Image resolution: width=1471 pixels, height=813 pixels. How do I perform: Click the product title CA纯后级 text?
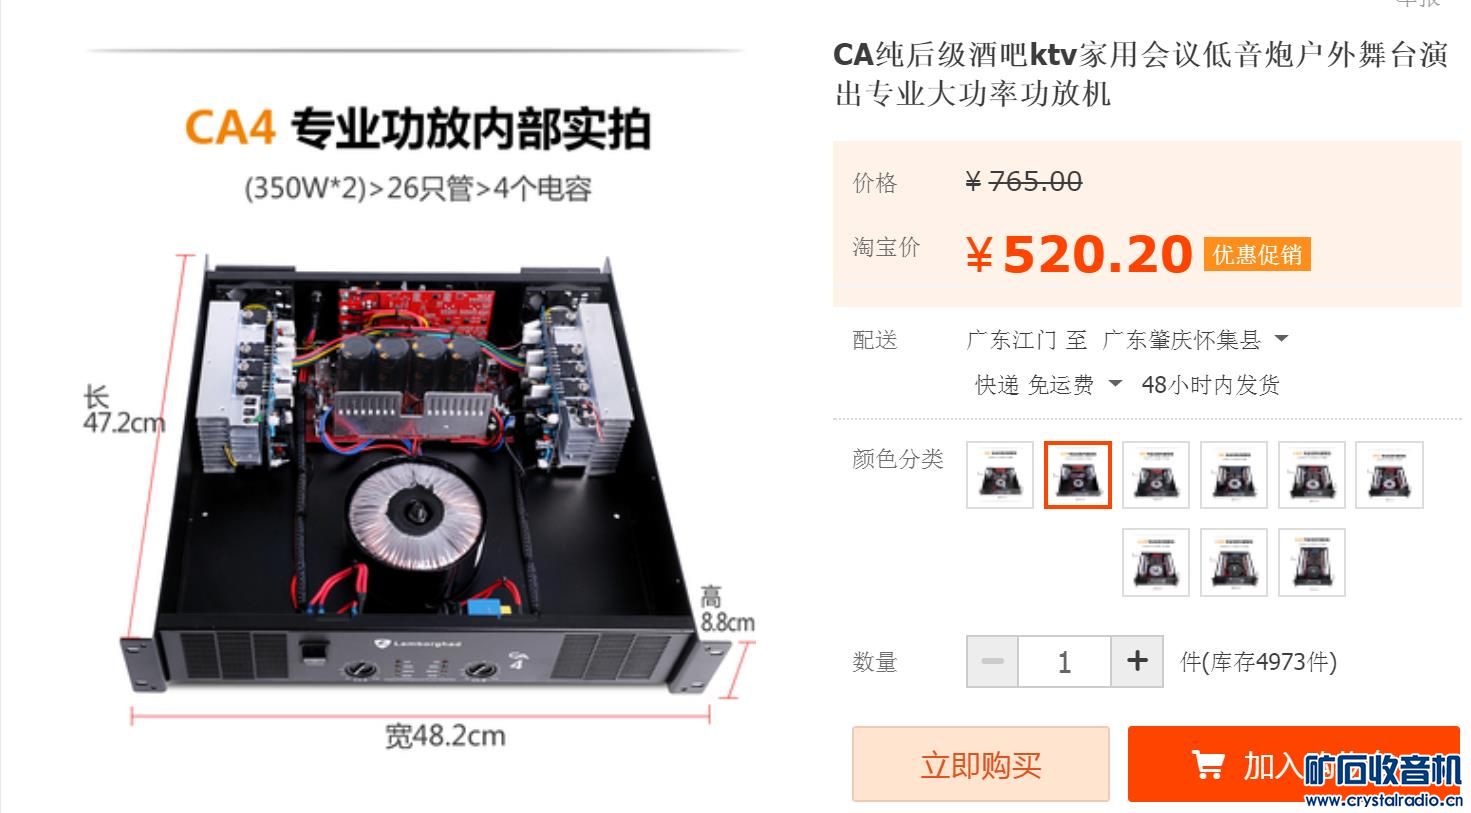coord(1141,74)
